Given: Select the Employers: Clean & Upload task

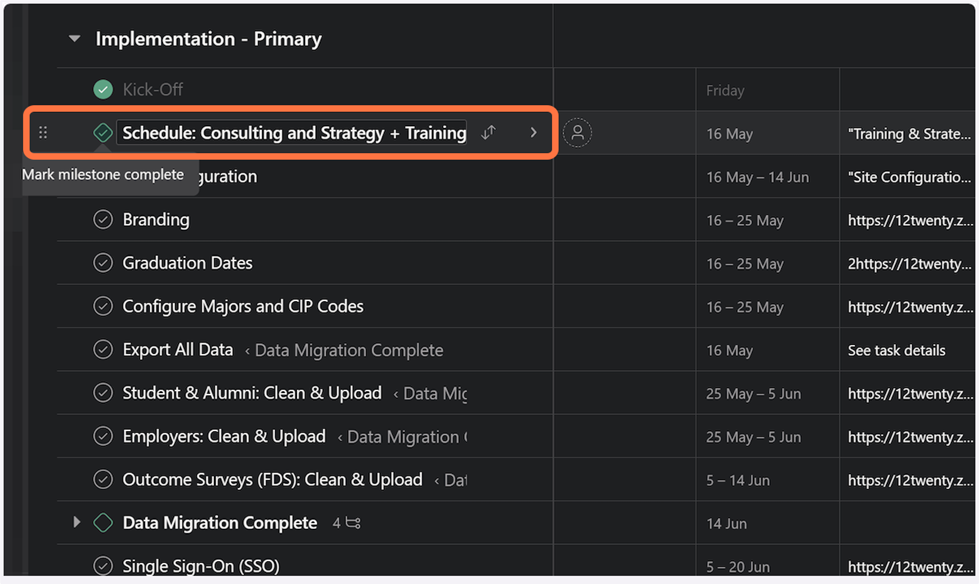Looking at the screenshot, I should pos(223,437).
